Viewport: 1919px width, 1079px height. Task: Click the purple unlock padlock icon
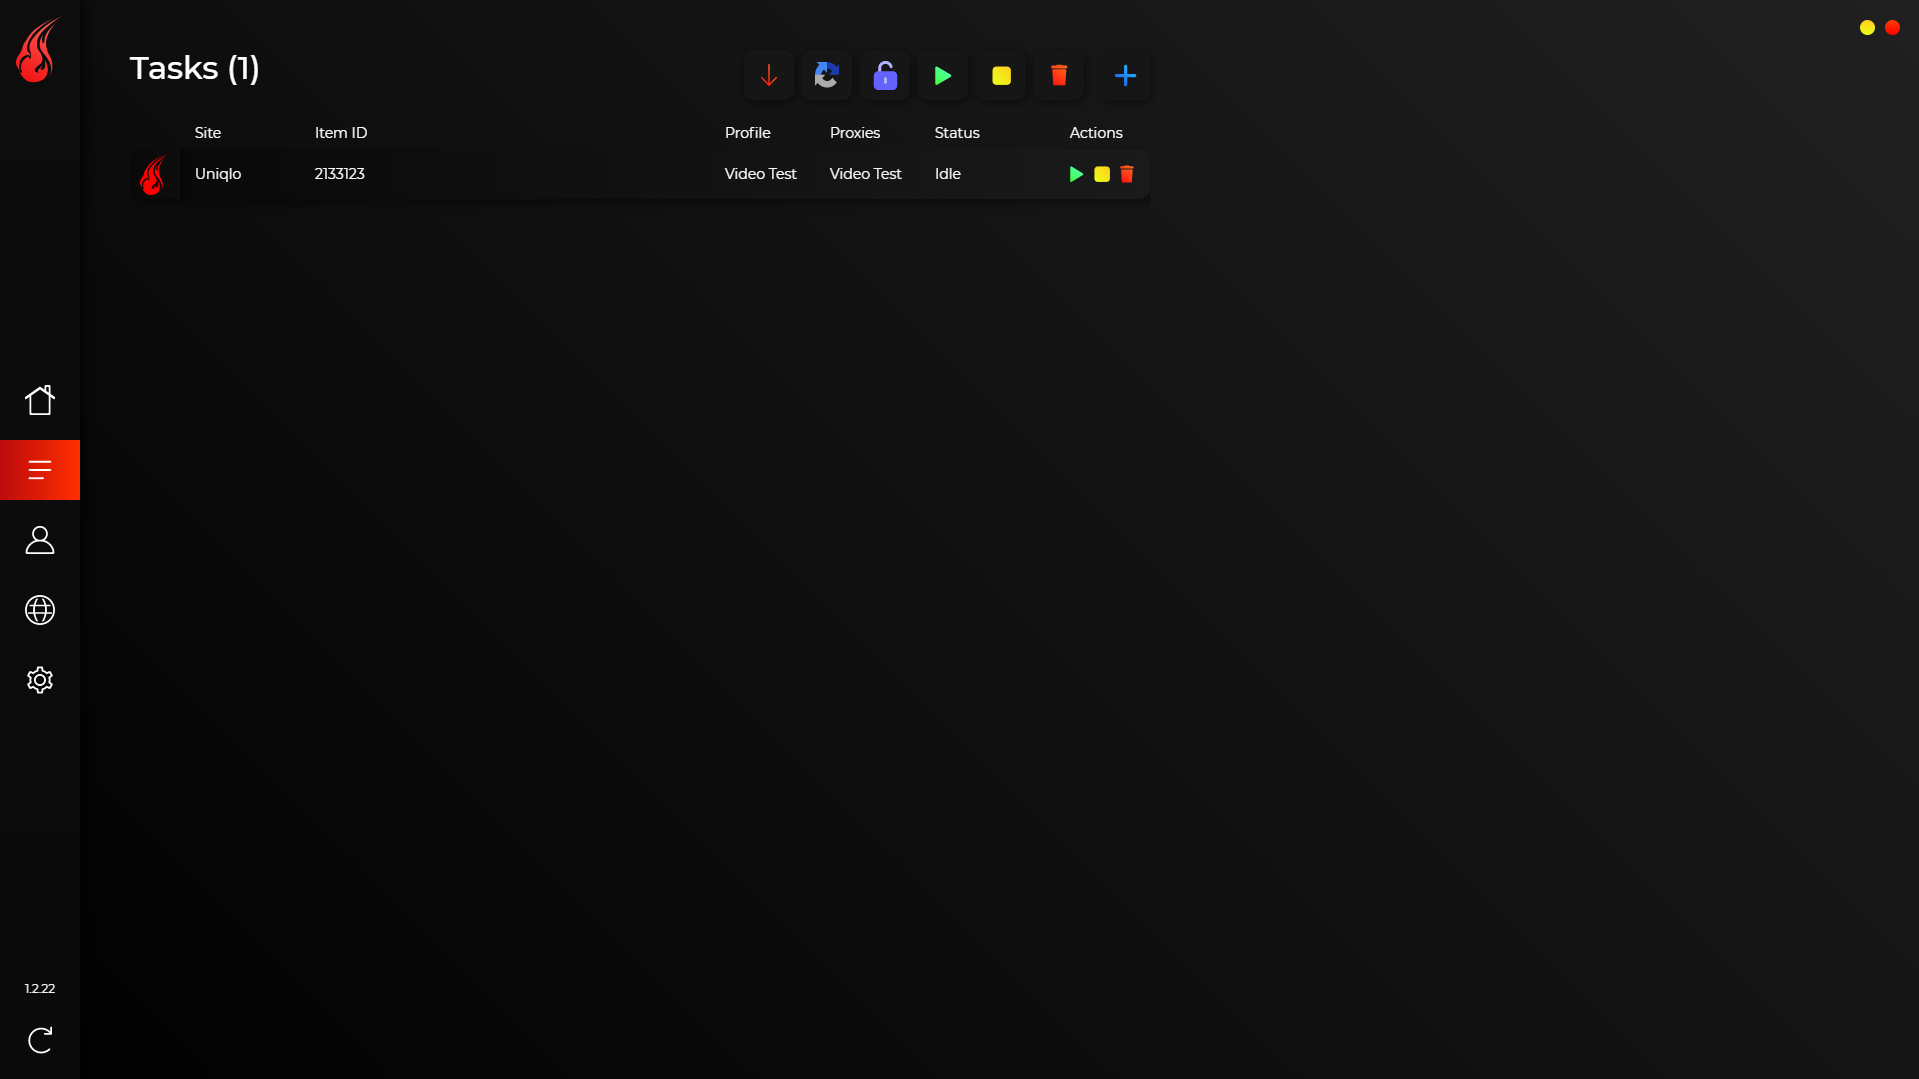[885, 76]
